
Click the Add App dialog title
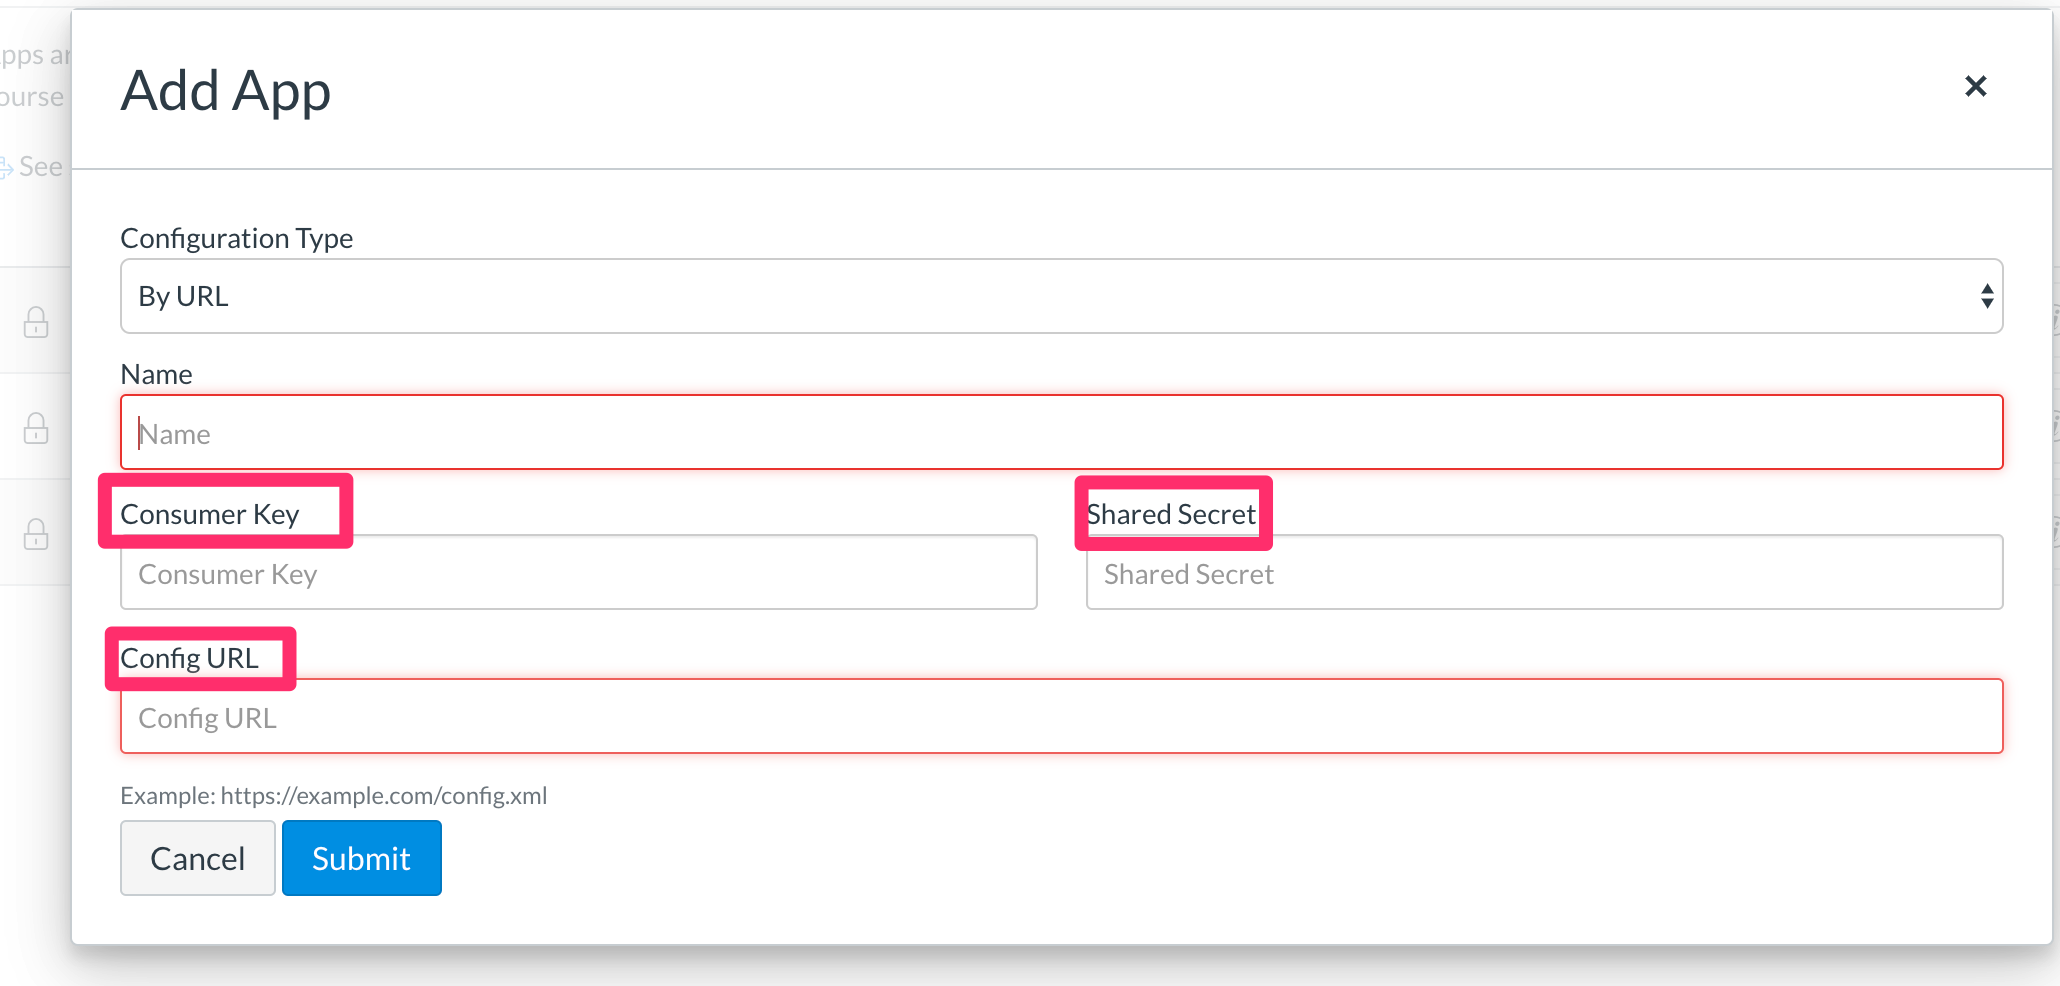(x=225, y=90)
